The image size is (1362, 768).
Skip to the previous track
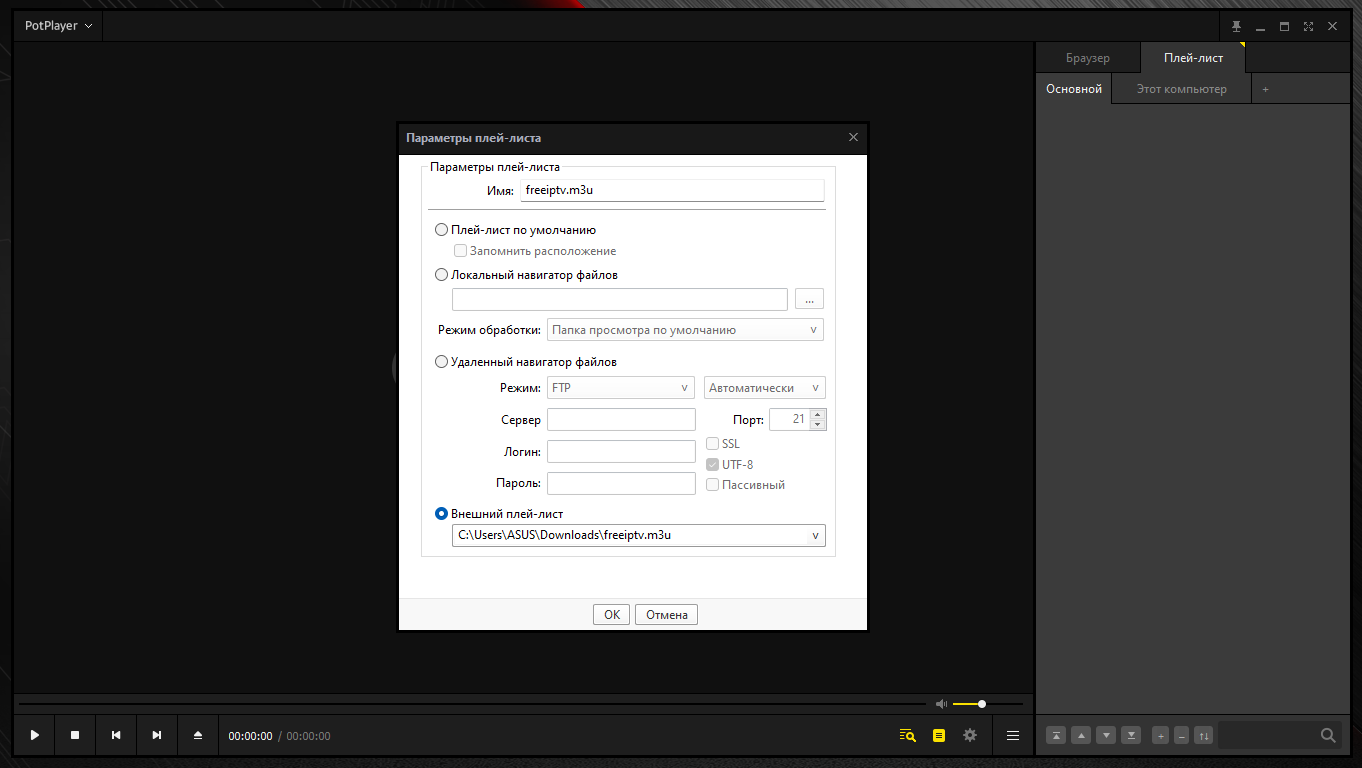[x=116, y=735]
